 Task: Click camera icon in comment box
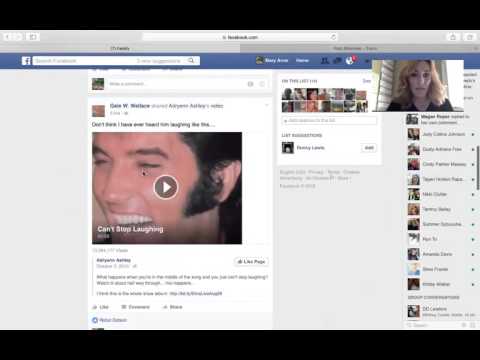tap(251, 84)
